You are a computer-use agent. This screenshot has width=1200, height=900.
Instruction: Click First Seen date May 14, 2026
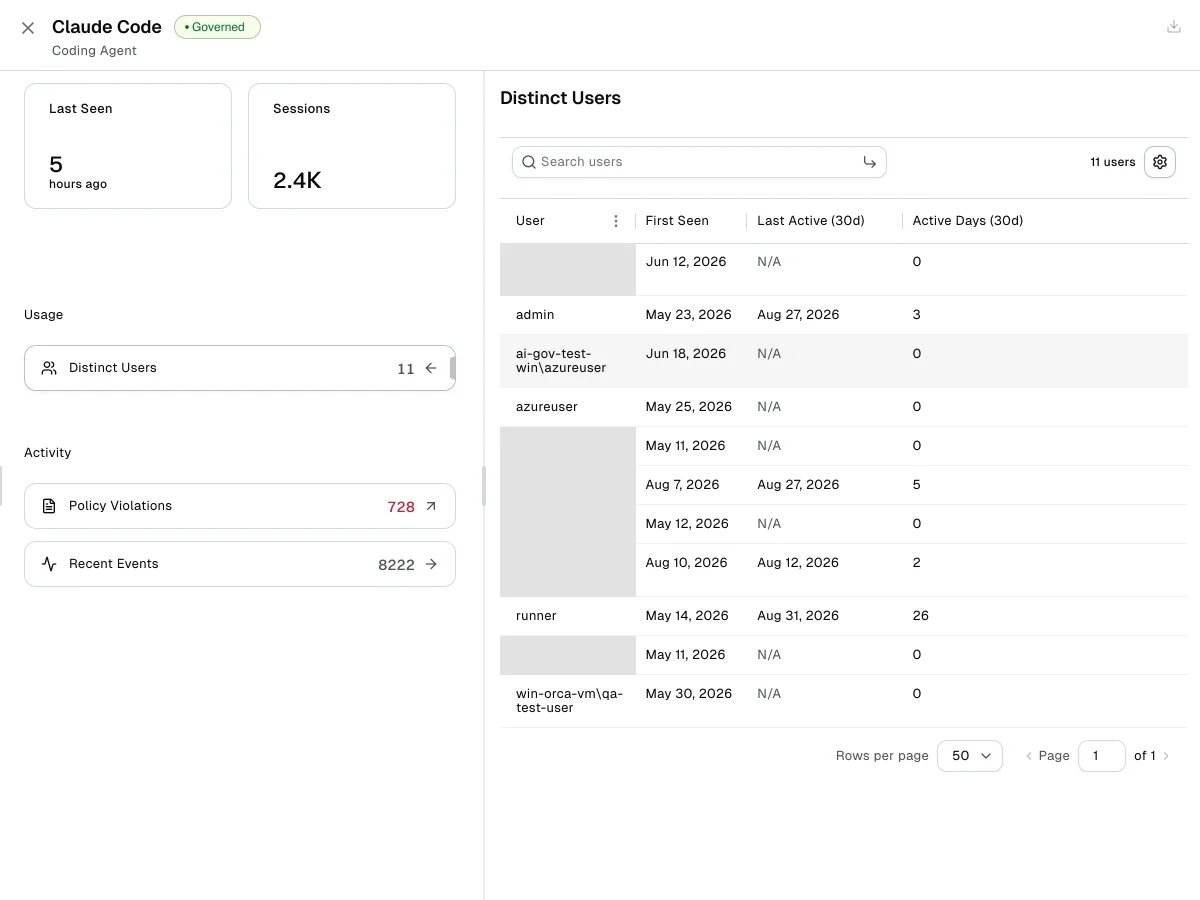(688, 616)
